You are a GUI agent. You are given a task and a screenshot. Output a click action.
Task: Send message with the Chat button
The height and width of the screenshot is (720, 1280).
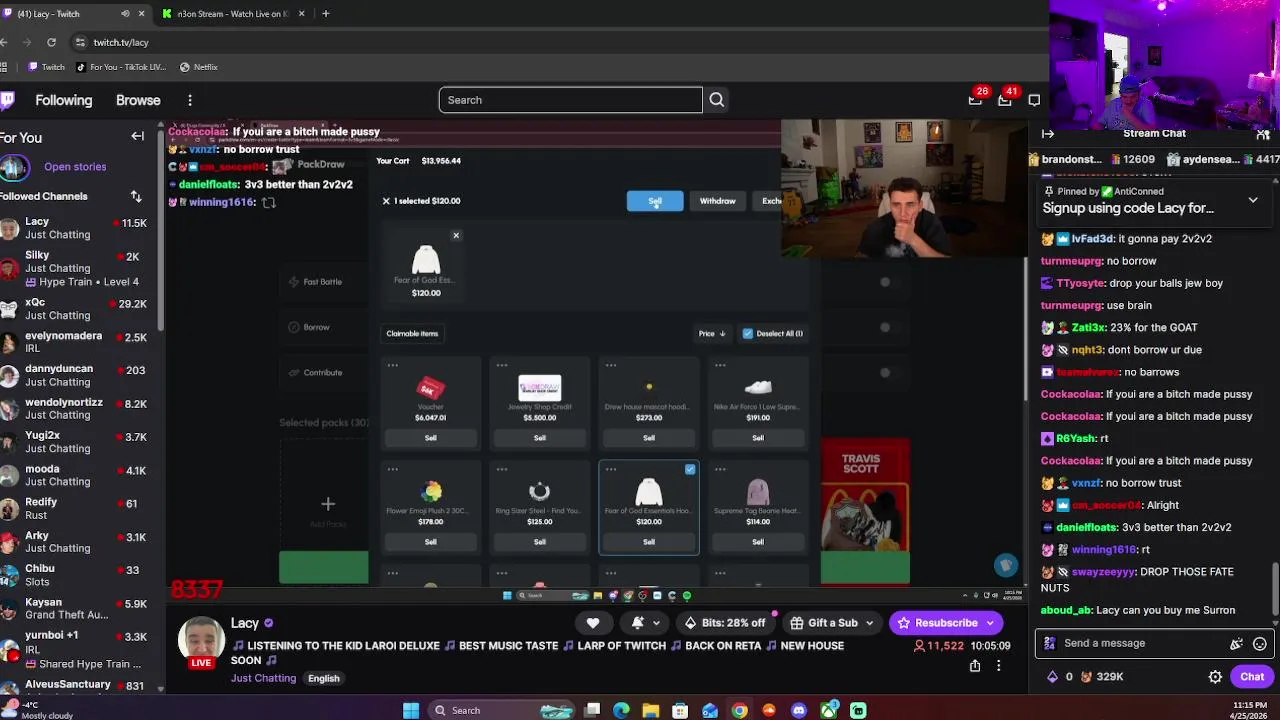1252,677
